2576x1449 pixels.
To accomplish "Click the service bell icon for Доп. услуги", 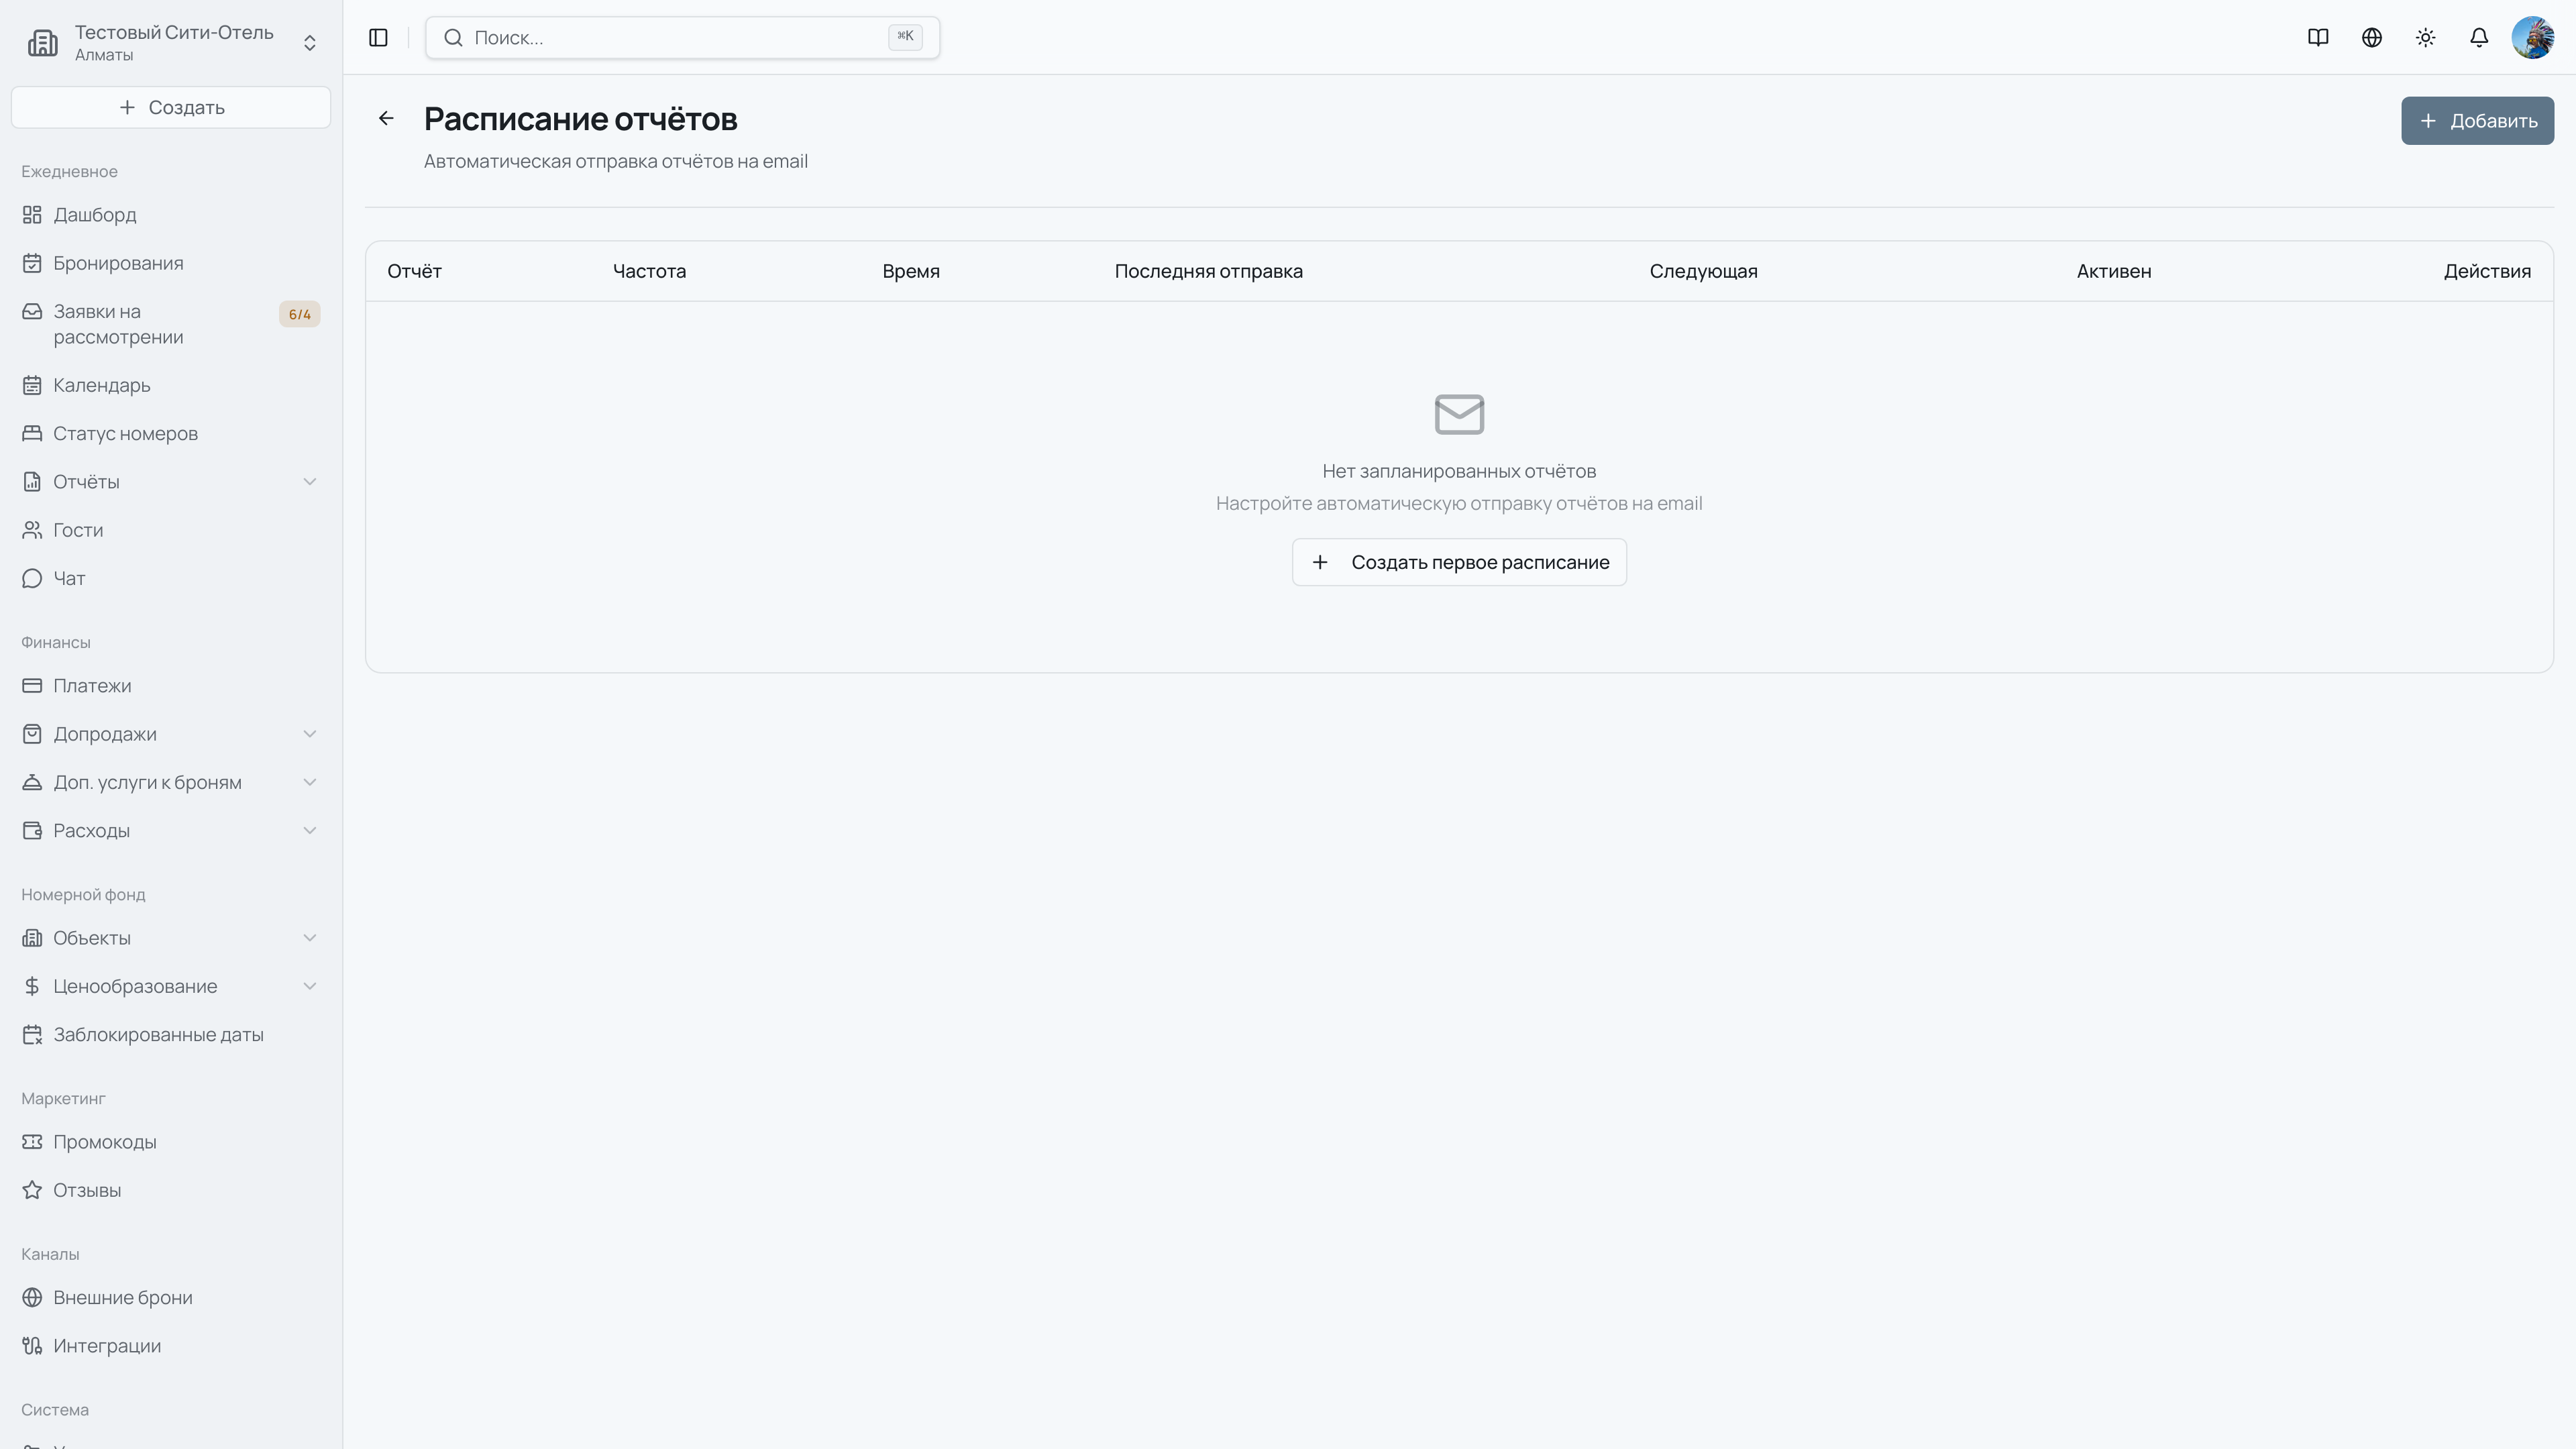I will (32, 782).
